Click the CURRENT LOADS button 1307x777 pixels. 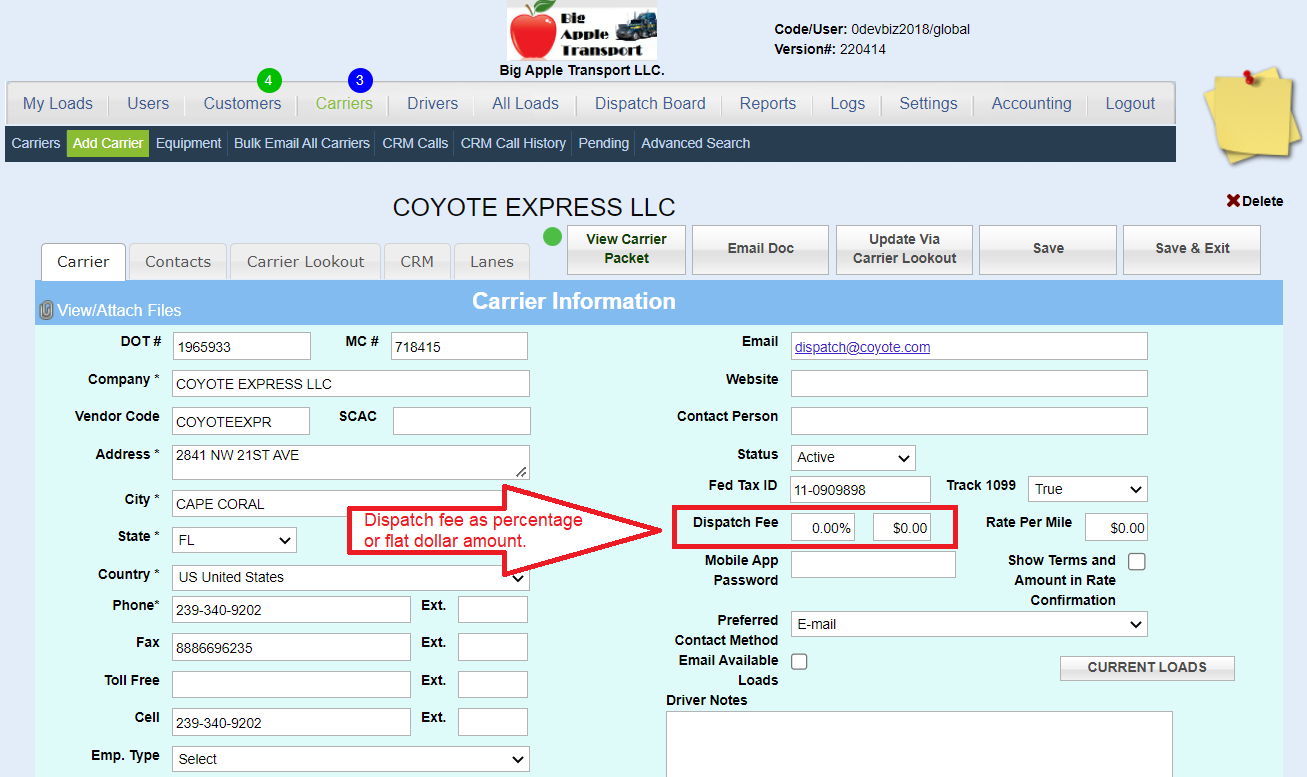point(1147,668)
